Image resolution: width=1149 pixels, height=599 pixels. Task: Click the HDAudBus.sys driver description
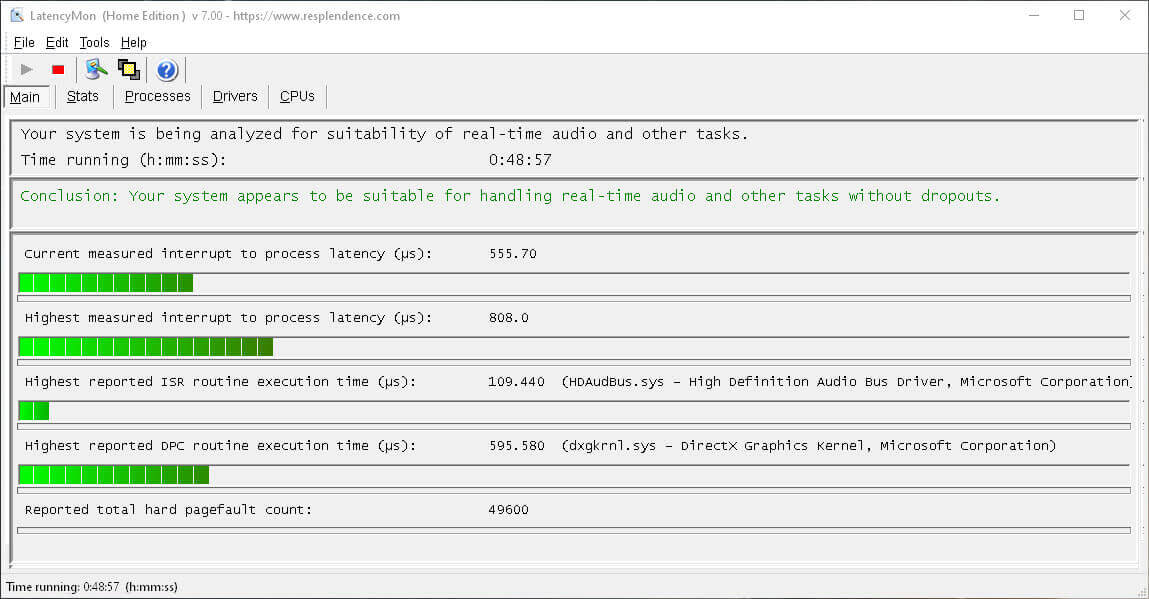pyautogui.click(x=846, y=381)
